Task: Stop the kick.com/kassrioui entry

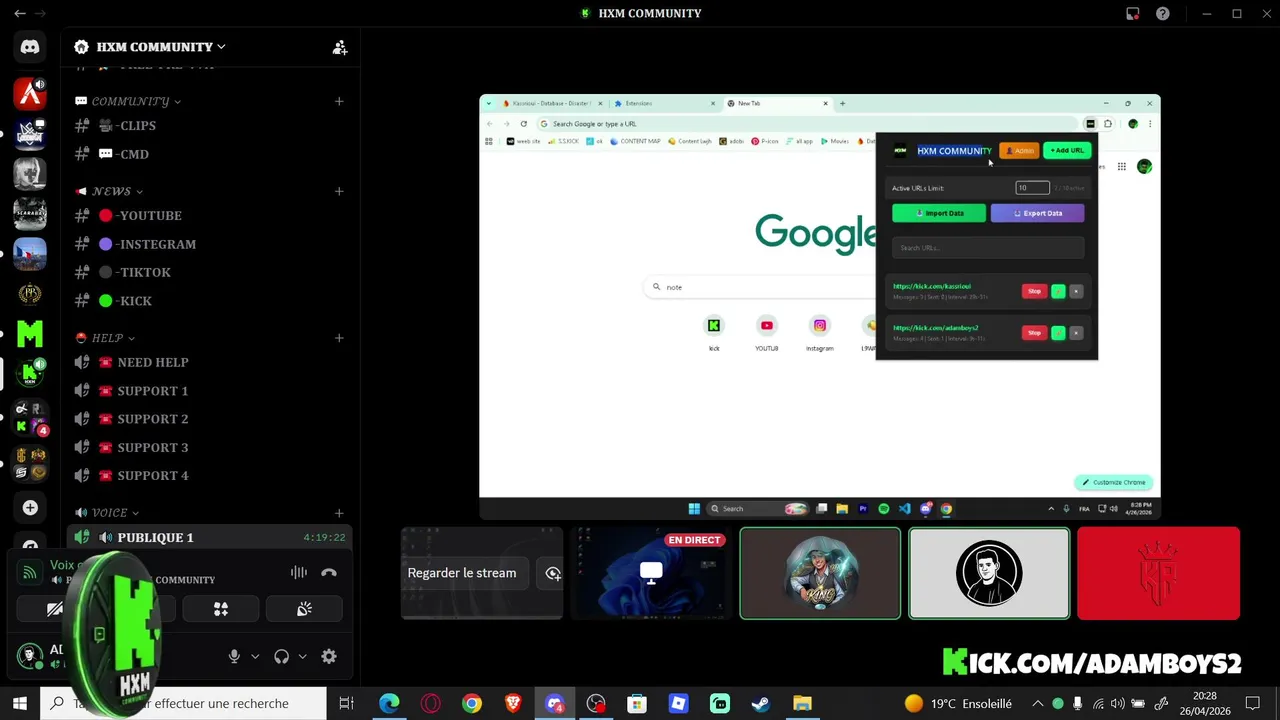Action: (x=1034, y=291)
